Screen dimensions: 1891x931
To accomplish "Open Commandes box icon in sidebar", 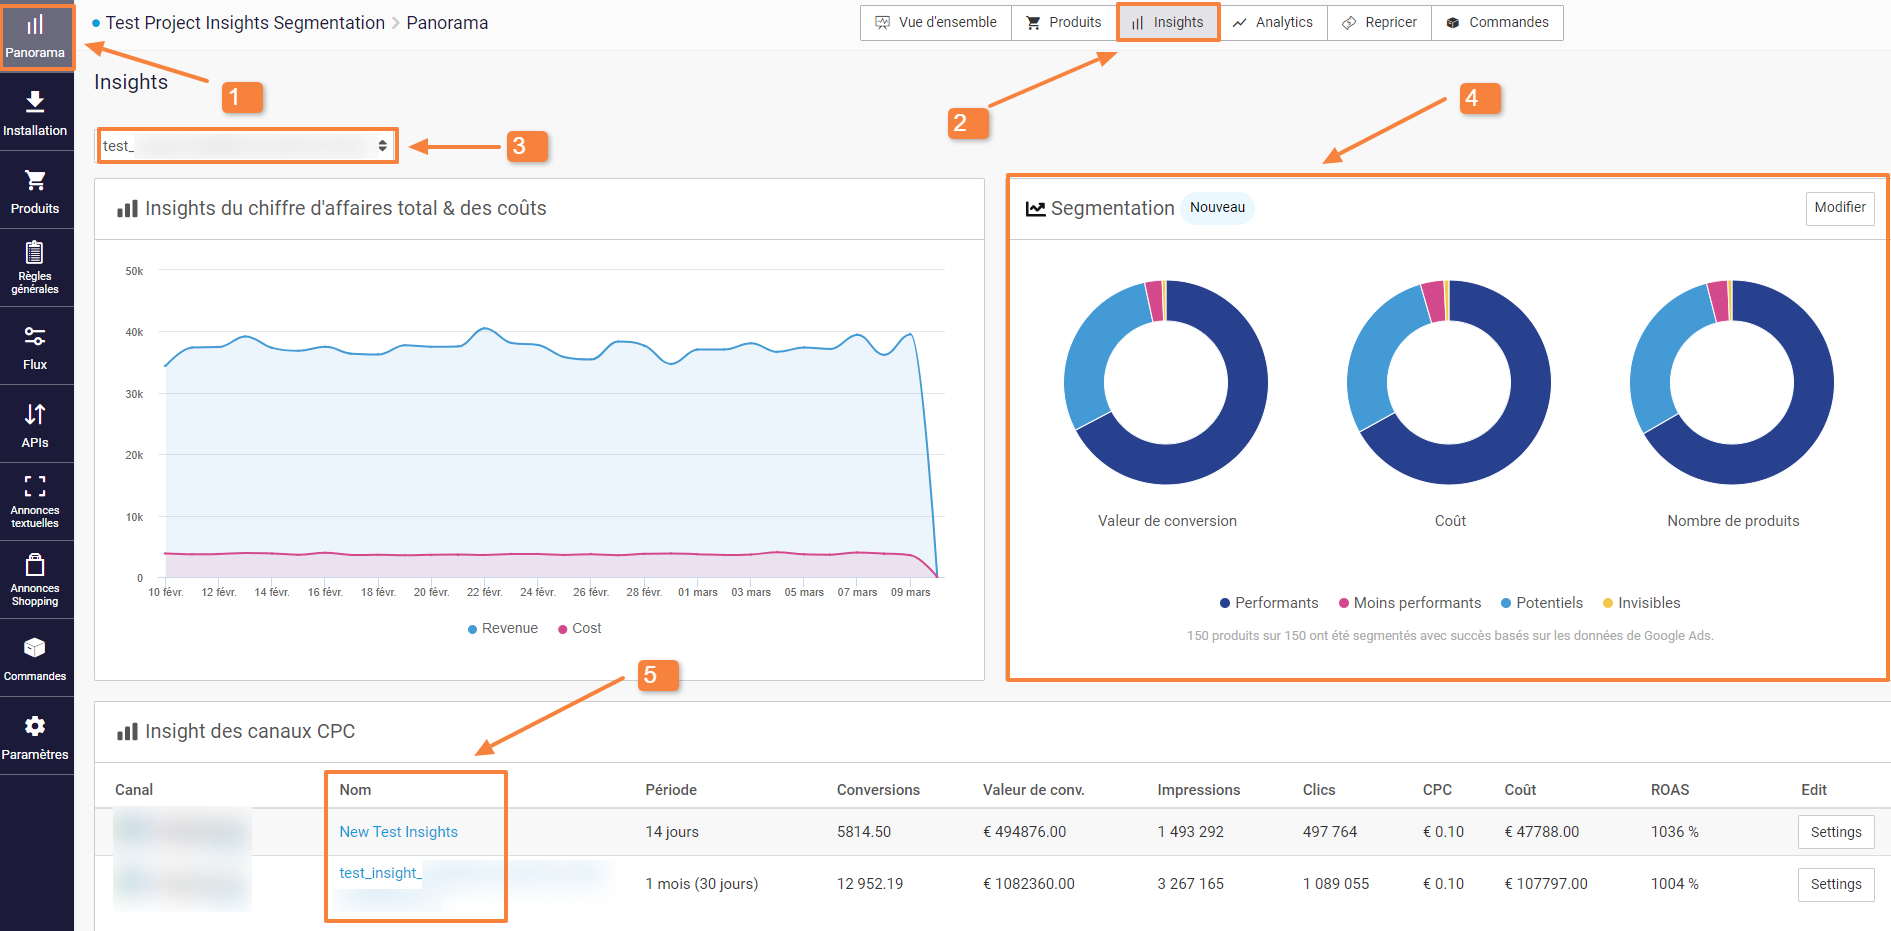I will 35,648.
